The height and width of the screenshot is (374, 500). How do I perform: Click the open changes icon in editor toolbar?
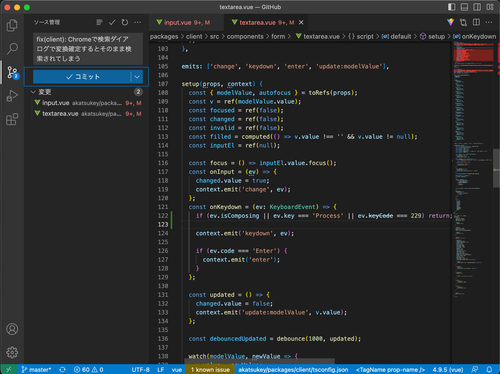pyautogui.click(x=463, y=22)
